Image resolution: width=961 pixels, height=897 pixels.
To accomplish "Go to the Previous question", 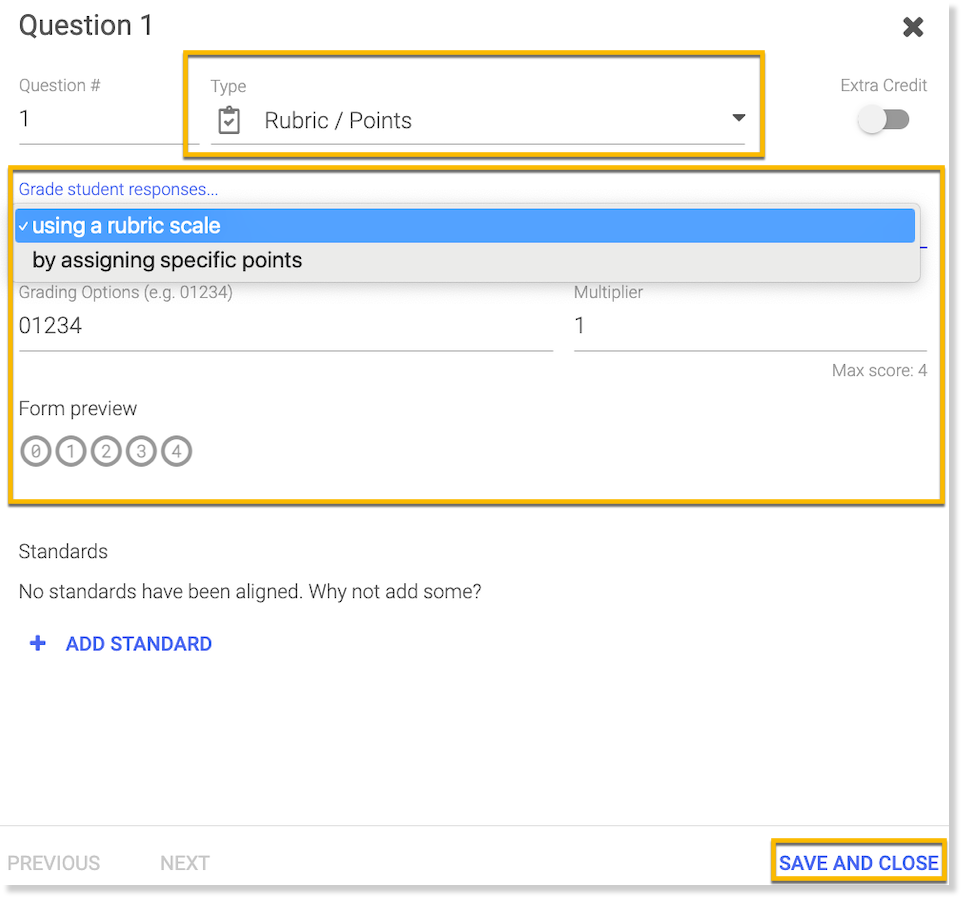I will (x=54, y=863).
